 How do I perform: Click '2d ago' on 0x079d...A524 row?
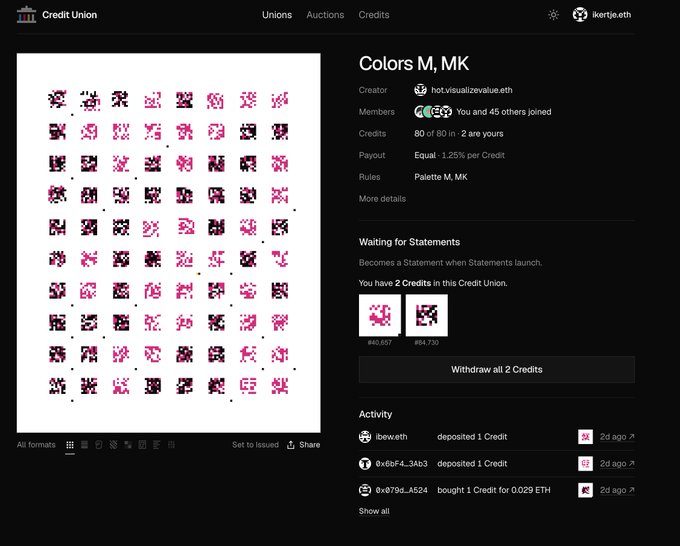[x=613, y=490]
